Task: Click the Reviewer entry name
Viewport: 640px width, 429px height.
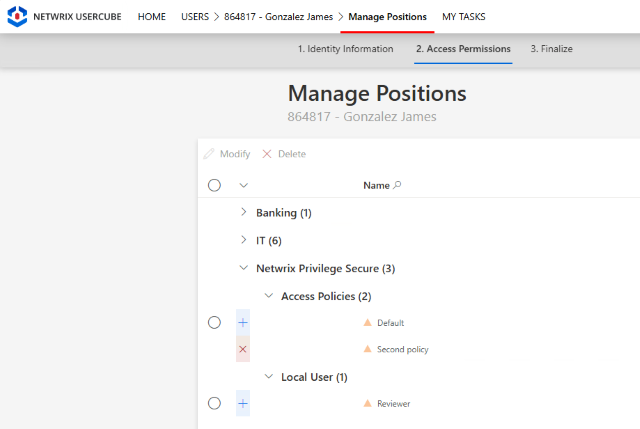Action: click(393, 404)
